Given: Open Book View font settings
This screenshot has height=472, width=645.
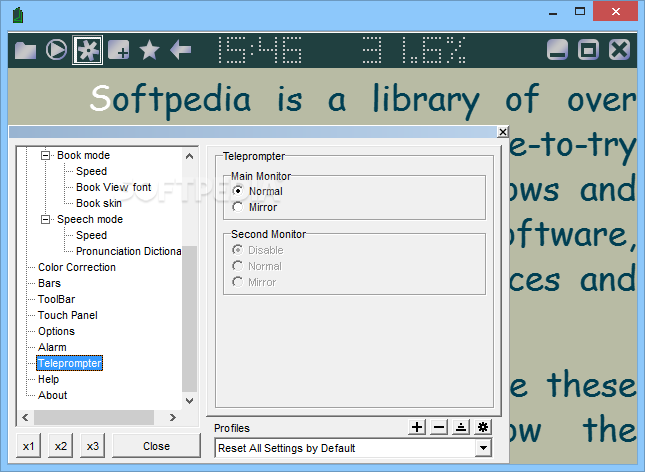Looking at the screenshot, I should click(114, 187).
